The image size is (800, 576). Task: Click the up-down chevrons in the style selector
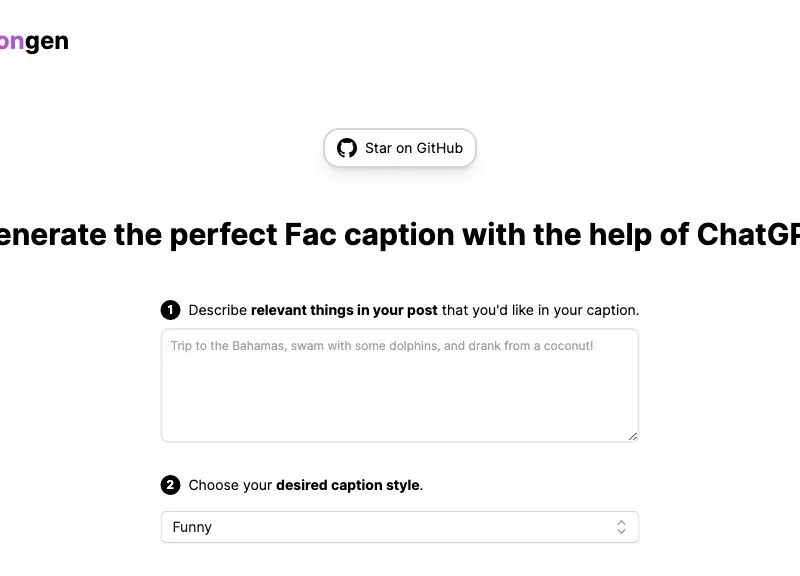pos(621,527)
